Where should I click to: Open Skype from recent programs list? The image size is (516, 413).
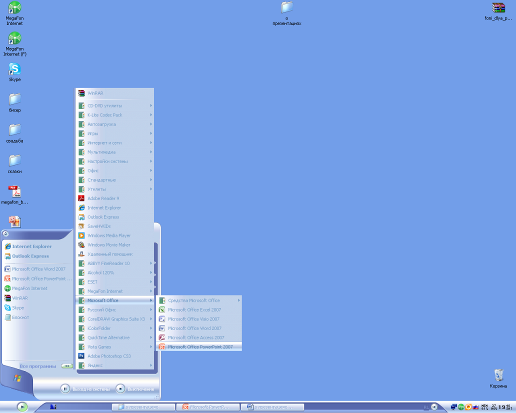pyautogui.click(x=37, y=308)
